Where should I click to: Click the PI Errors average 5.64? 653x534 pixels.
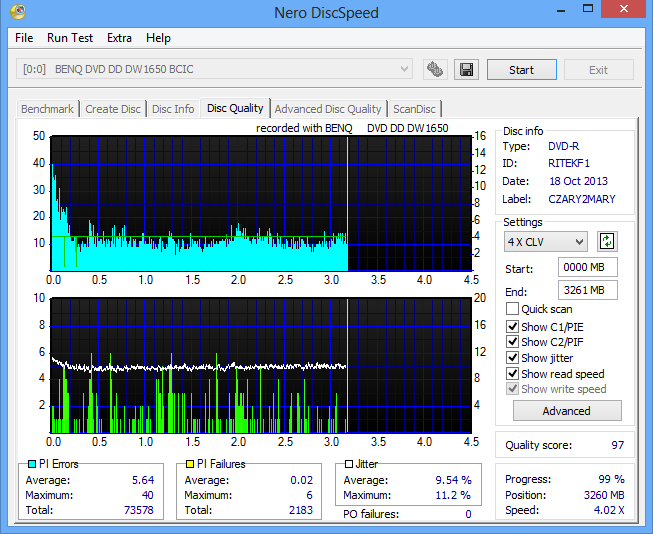(143, 480)
